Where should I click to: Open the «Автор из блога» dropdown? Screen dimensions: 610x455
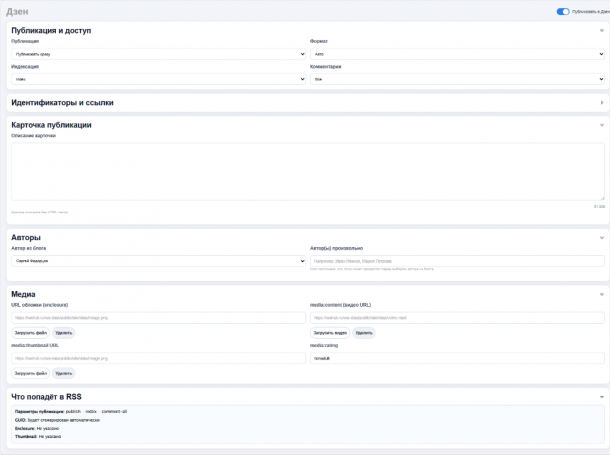(x=158, y=260)
